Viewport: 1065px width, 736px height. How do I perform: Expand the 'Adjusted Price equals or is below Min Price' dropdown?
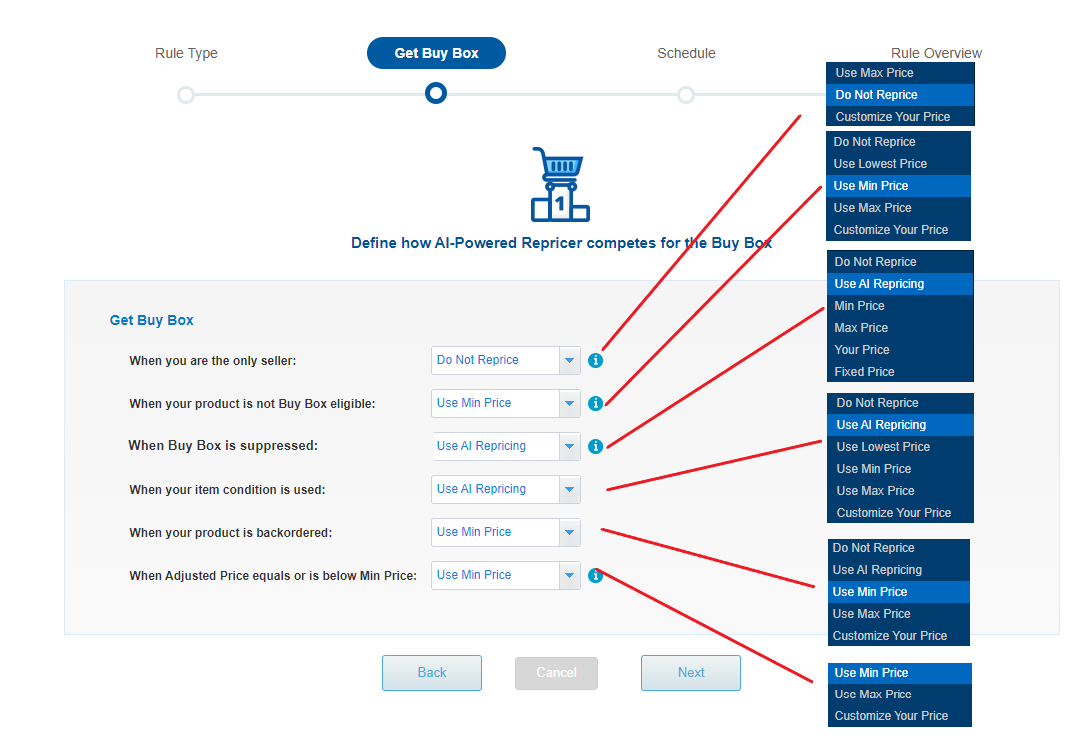(x=505, y=575)
